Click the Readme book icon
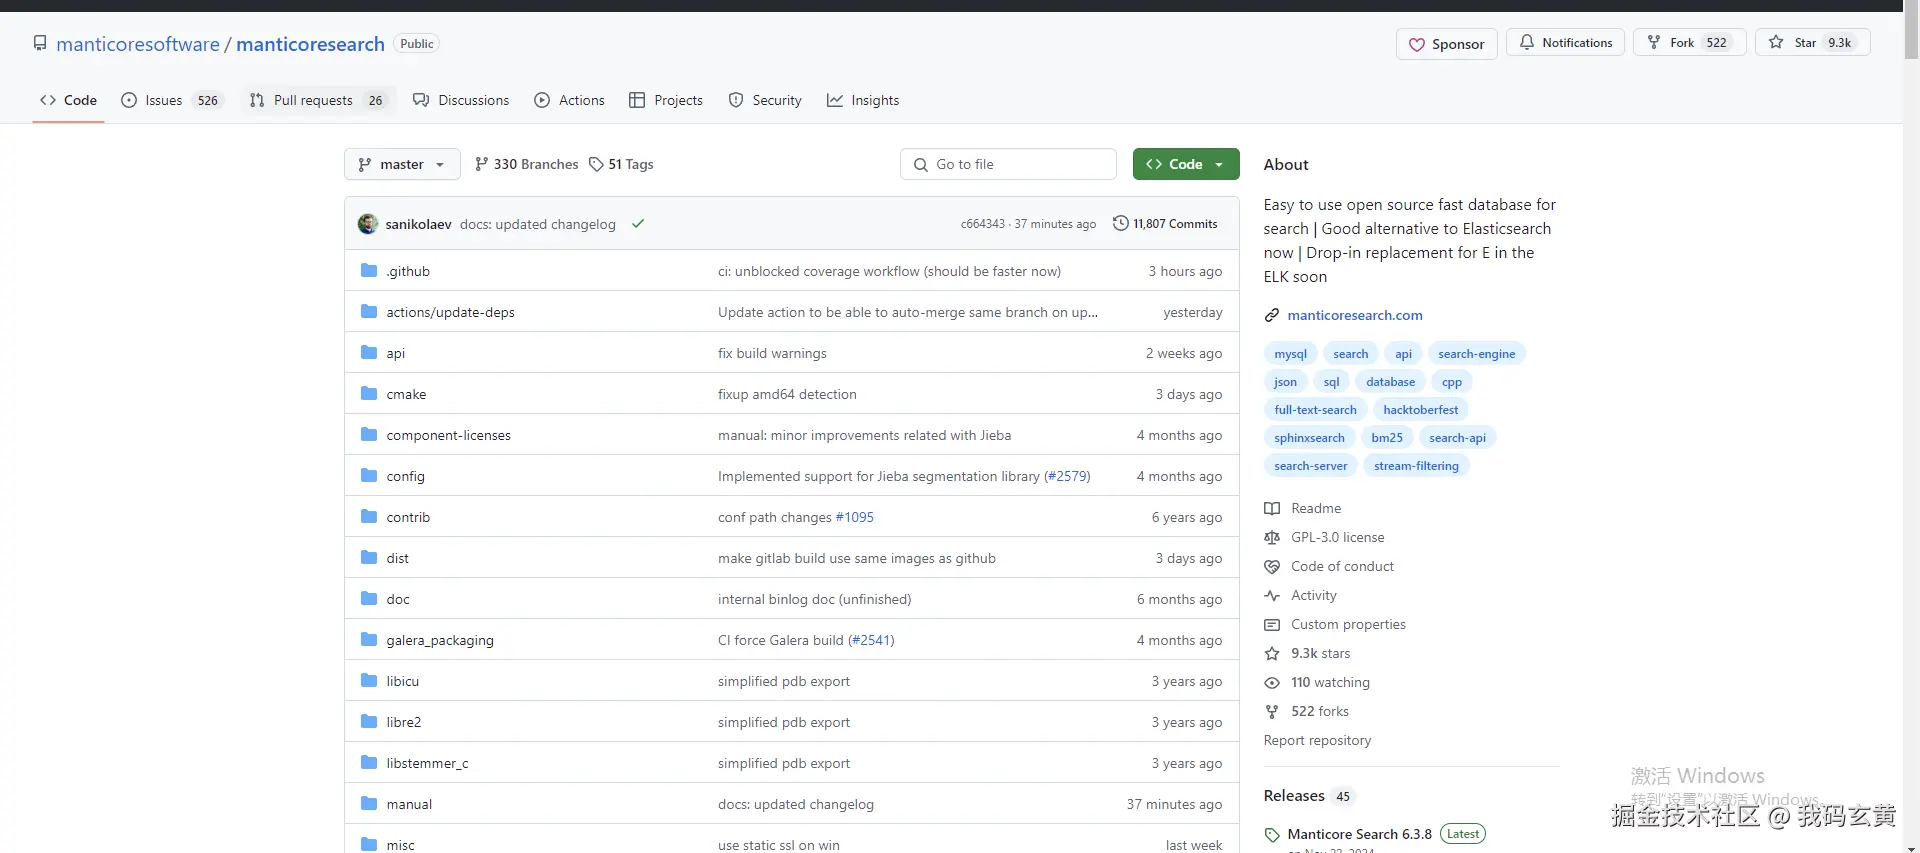This screenshot has height=853, width=1920. pyautogui.click(x=1272, y=508)
